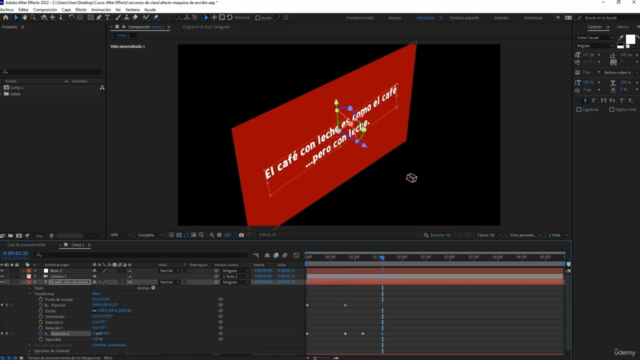
Task: Hide the Cámara 1 layer eye
Action: click(x=2, y=276)
